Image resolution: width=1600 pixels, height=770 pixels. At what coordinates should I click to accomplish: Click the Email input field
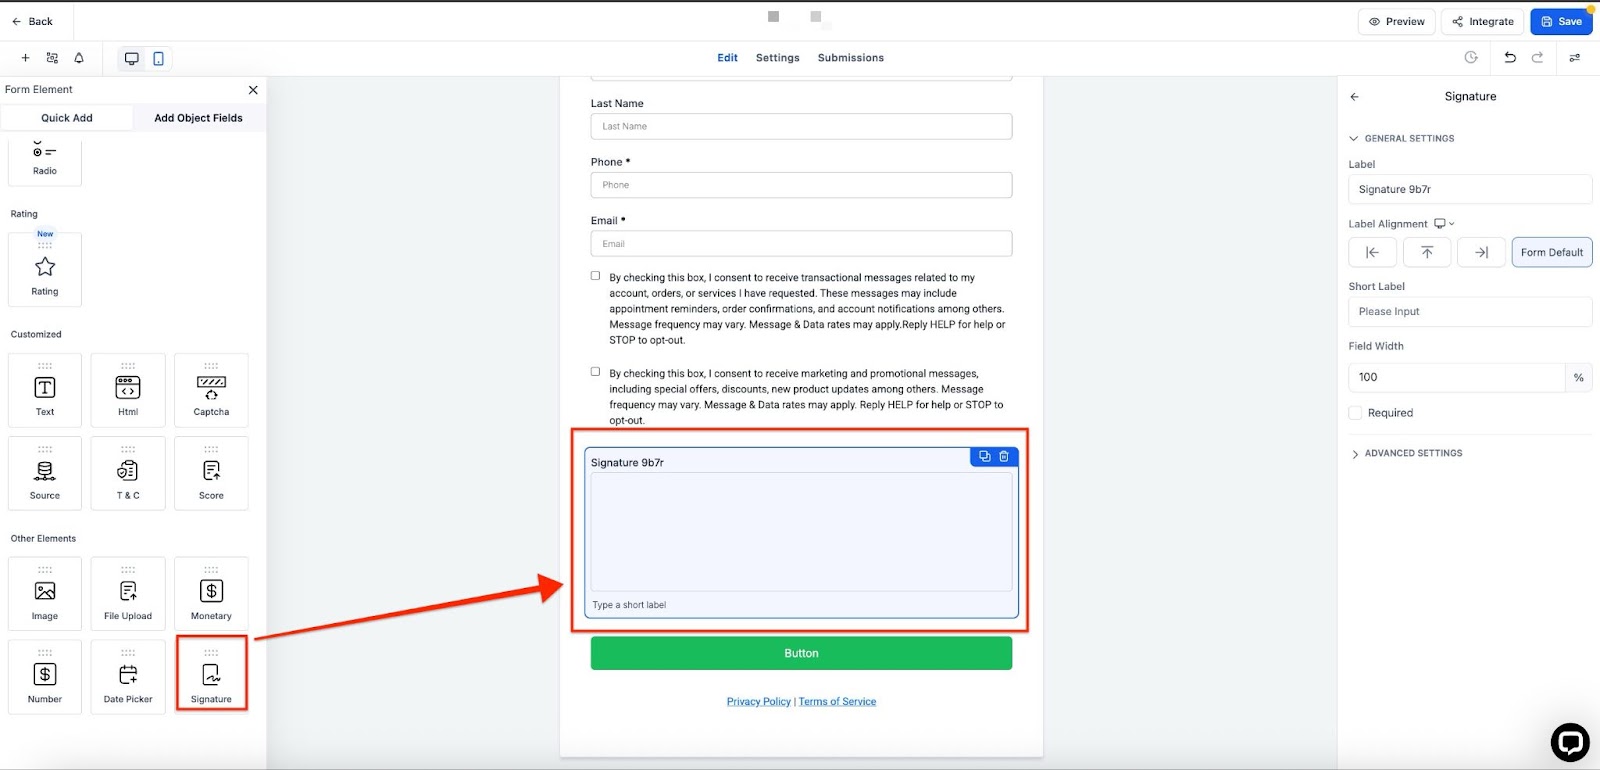pos(801,244)
